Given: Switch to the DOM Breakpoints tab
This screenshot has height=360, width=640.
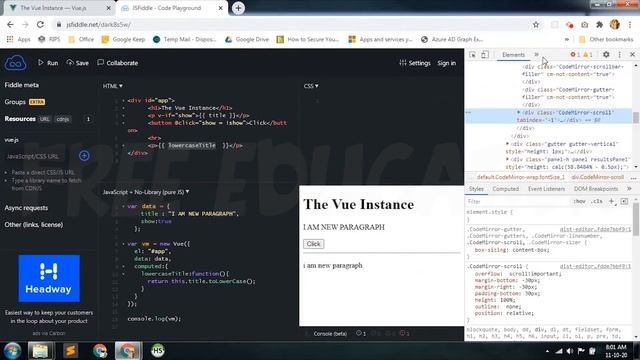Looking at the screenshot, I should [596, 189].
